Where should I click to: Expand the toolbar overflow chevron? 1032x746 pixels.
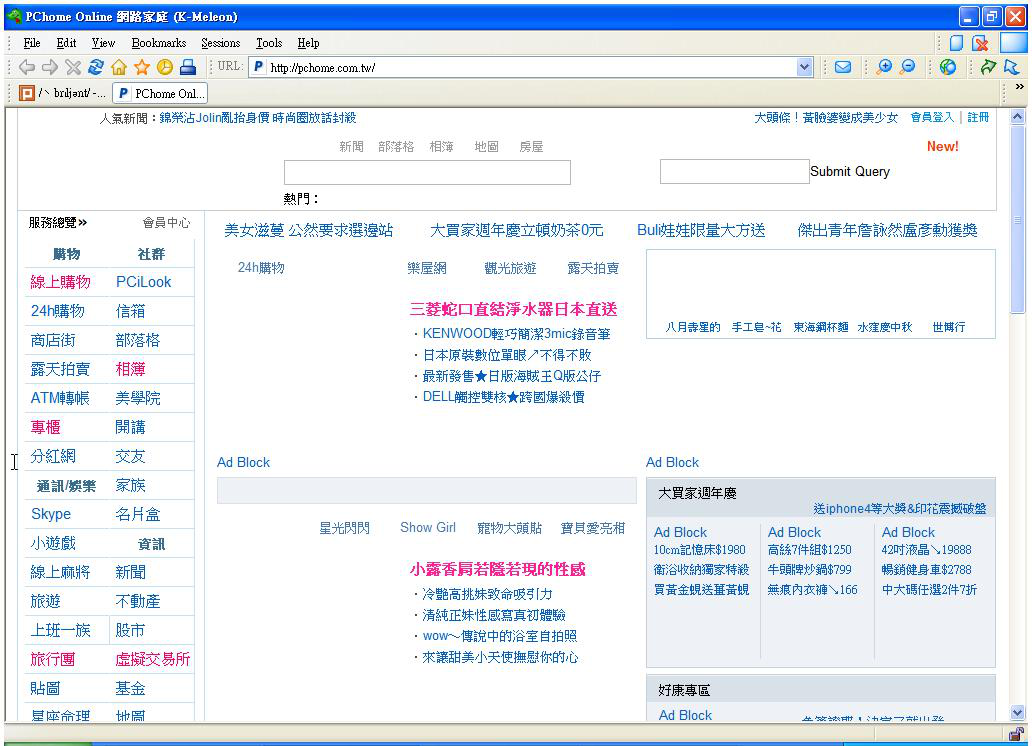point(1019,88)
